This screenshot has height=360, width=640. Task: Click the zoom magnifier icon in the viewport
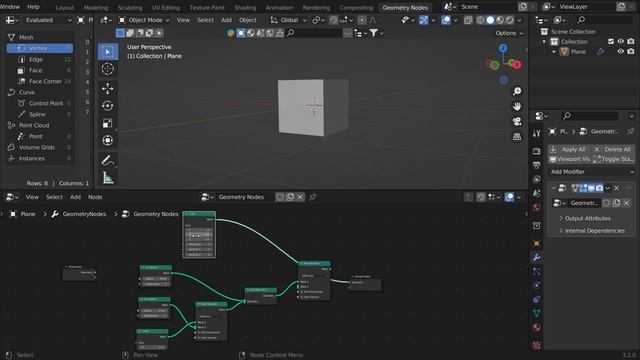(517, 91)
